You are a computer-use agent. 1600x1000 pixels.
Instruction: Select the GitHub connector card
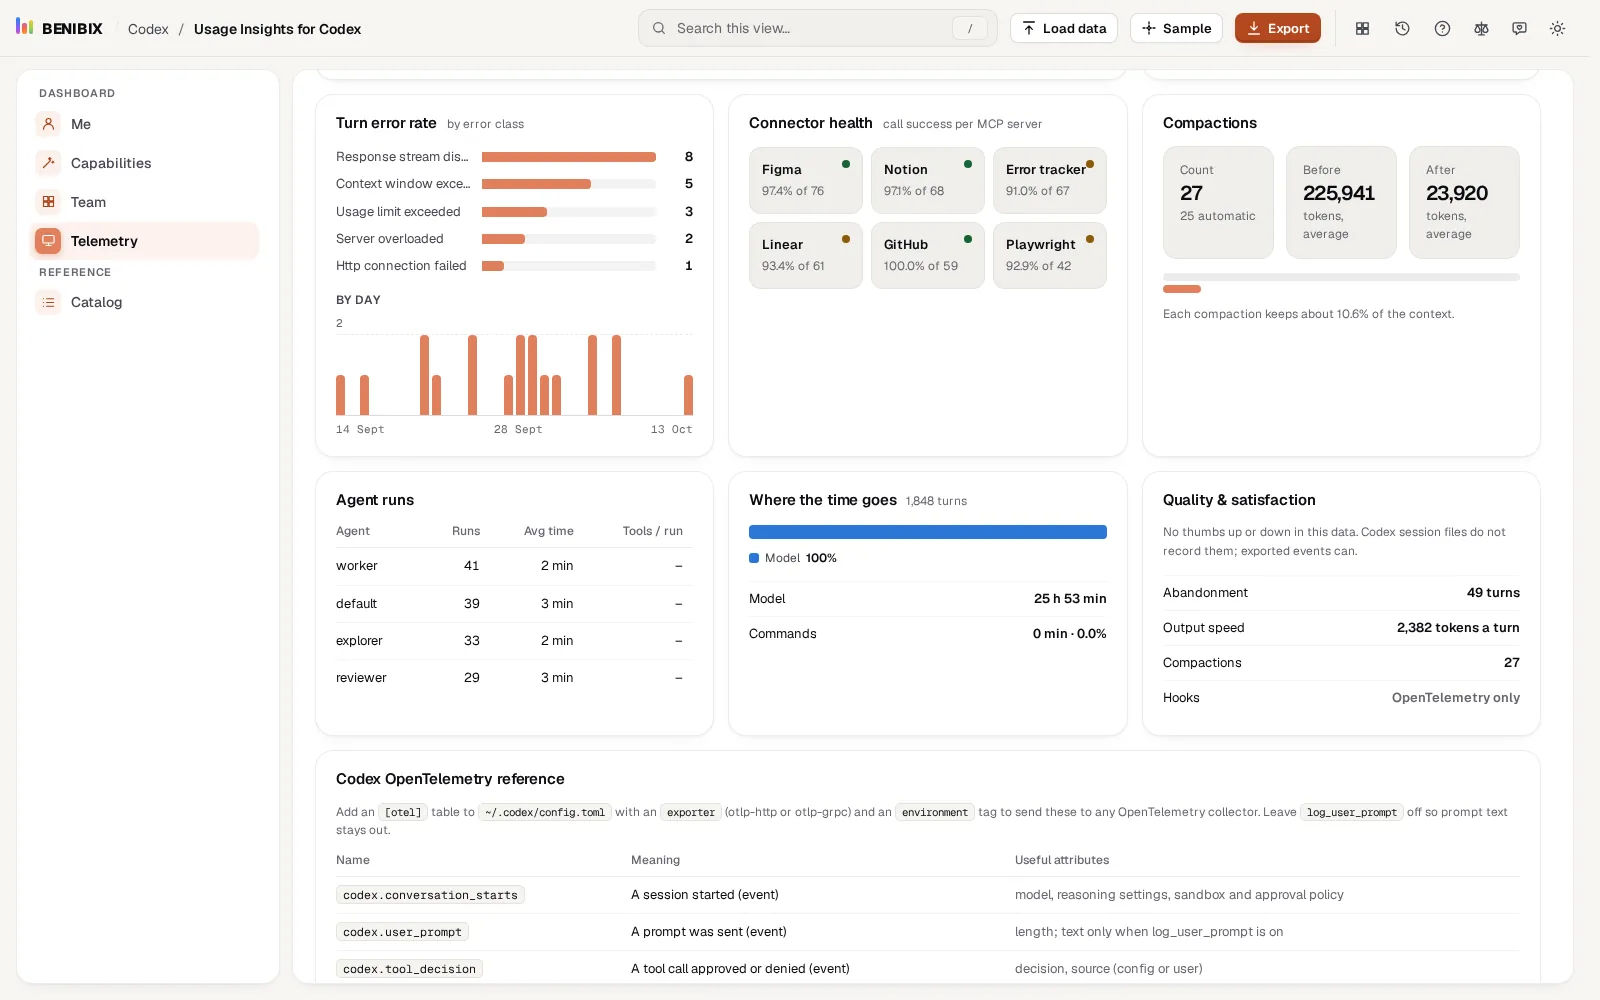click(927, 255)
